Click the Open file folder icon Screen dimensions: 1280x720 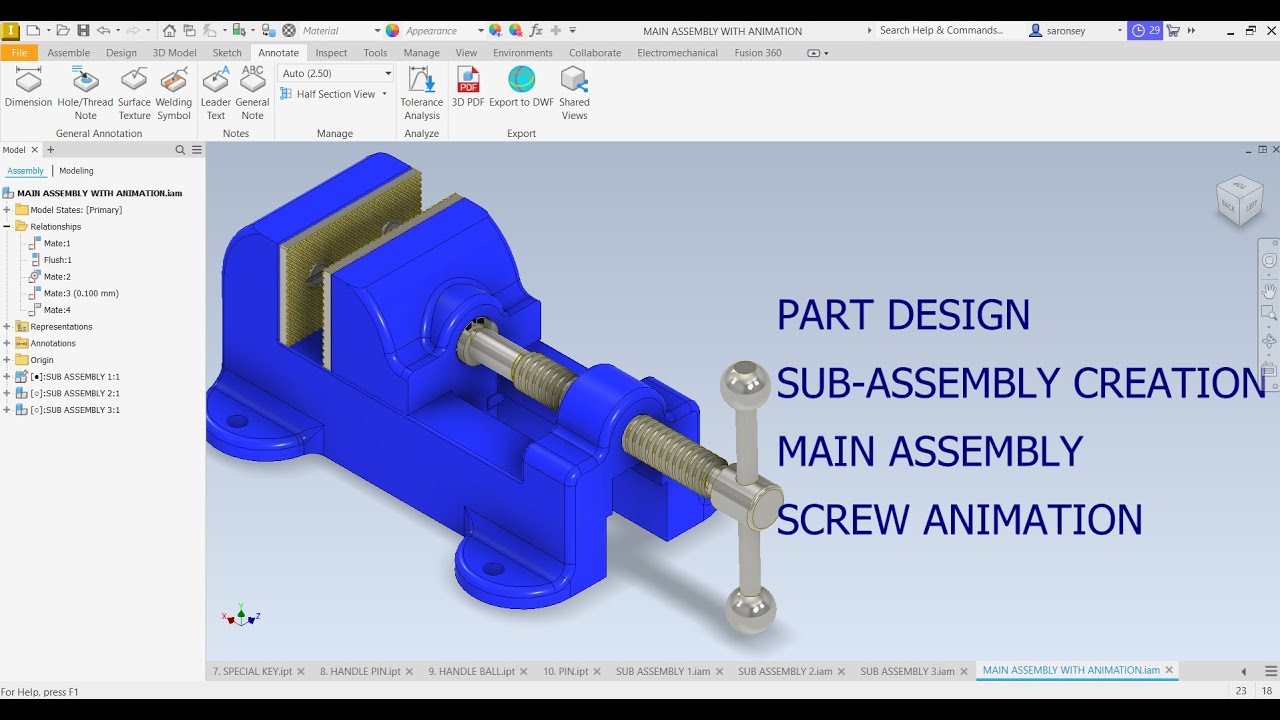63,31
